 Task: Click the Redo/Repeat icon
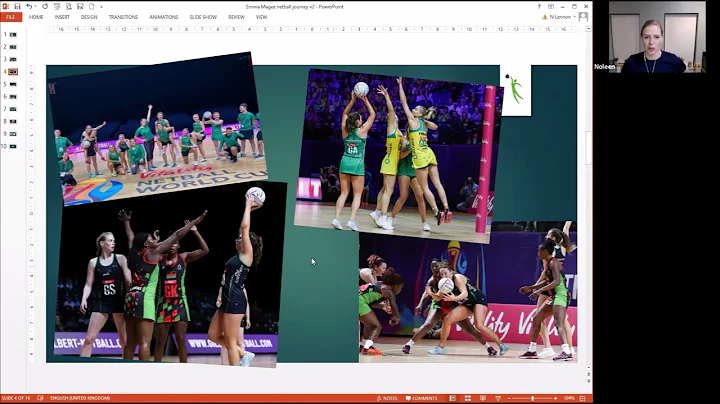click(45, 6)
